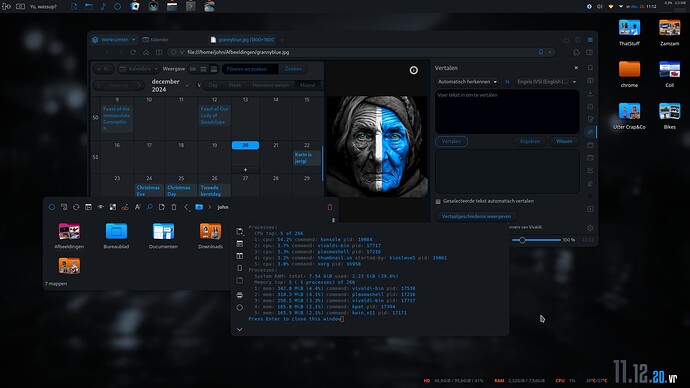Open Tasks panel with checkmark icon
690x388 pixels.
(x=590, y=171)
